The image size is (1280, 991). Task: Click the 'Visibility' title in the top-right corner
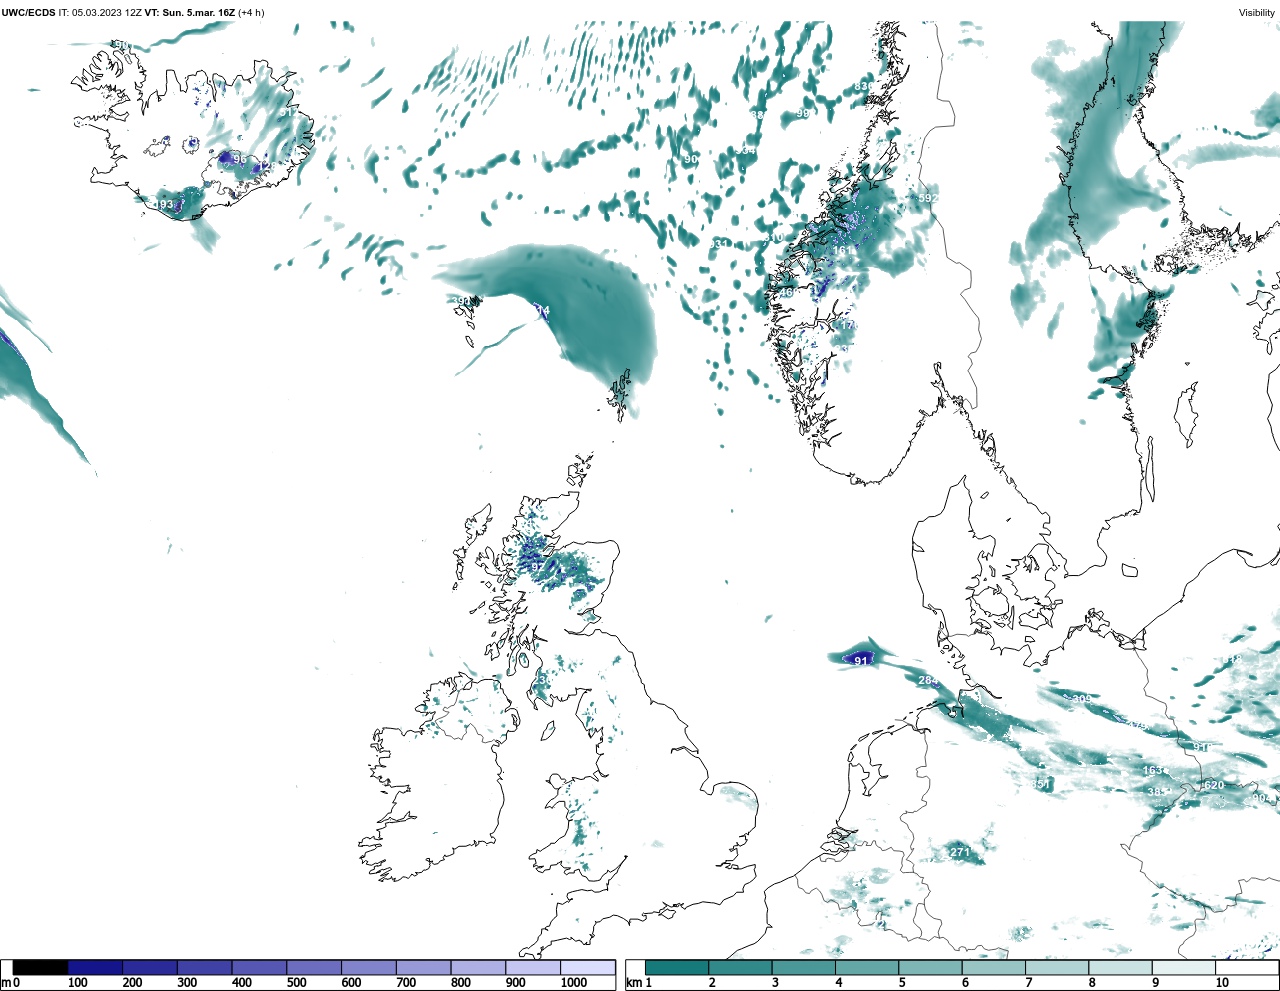(x=1256, y=12)
